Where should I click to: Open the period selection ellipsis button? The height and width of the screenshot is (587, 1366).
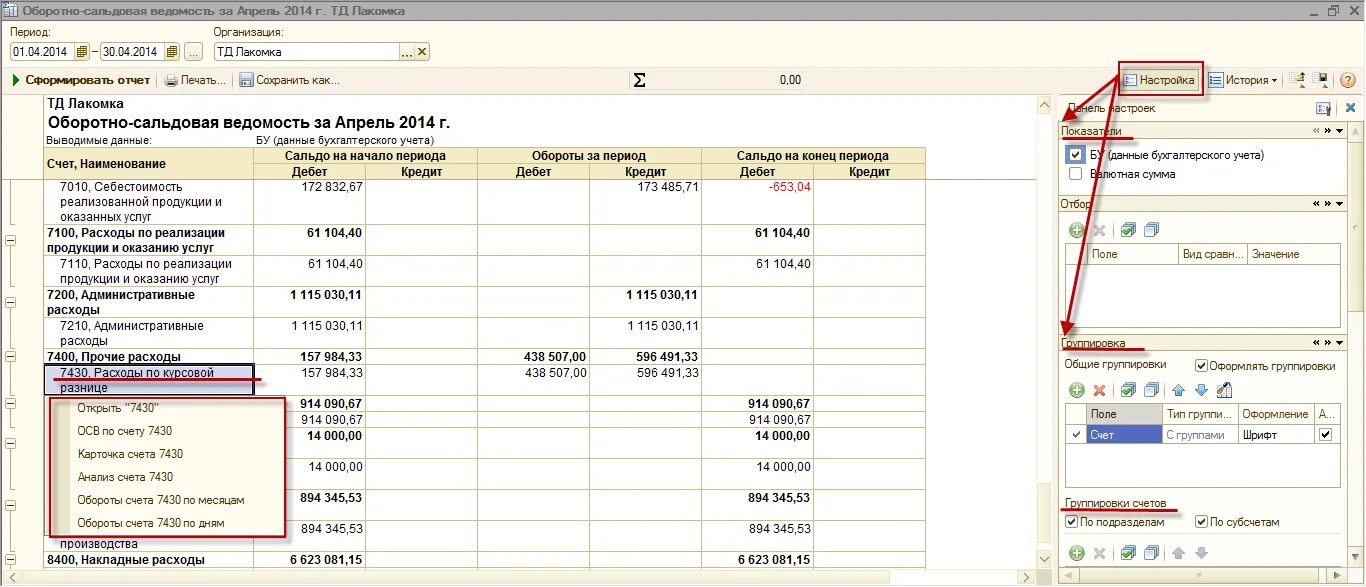[193, 52]
